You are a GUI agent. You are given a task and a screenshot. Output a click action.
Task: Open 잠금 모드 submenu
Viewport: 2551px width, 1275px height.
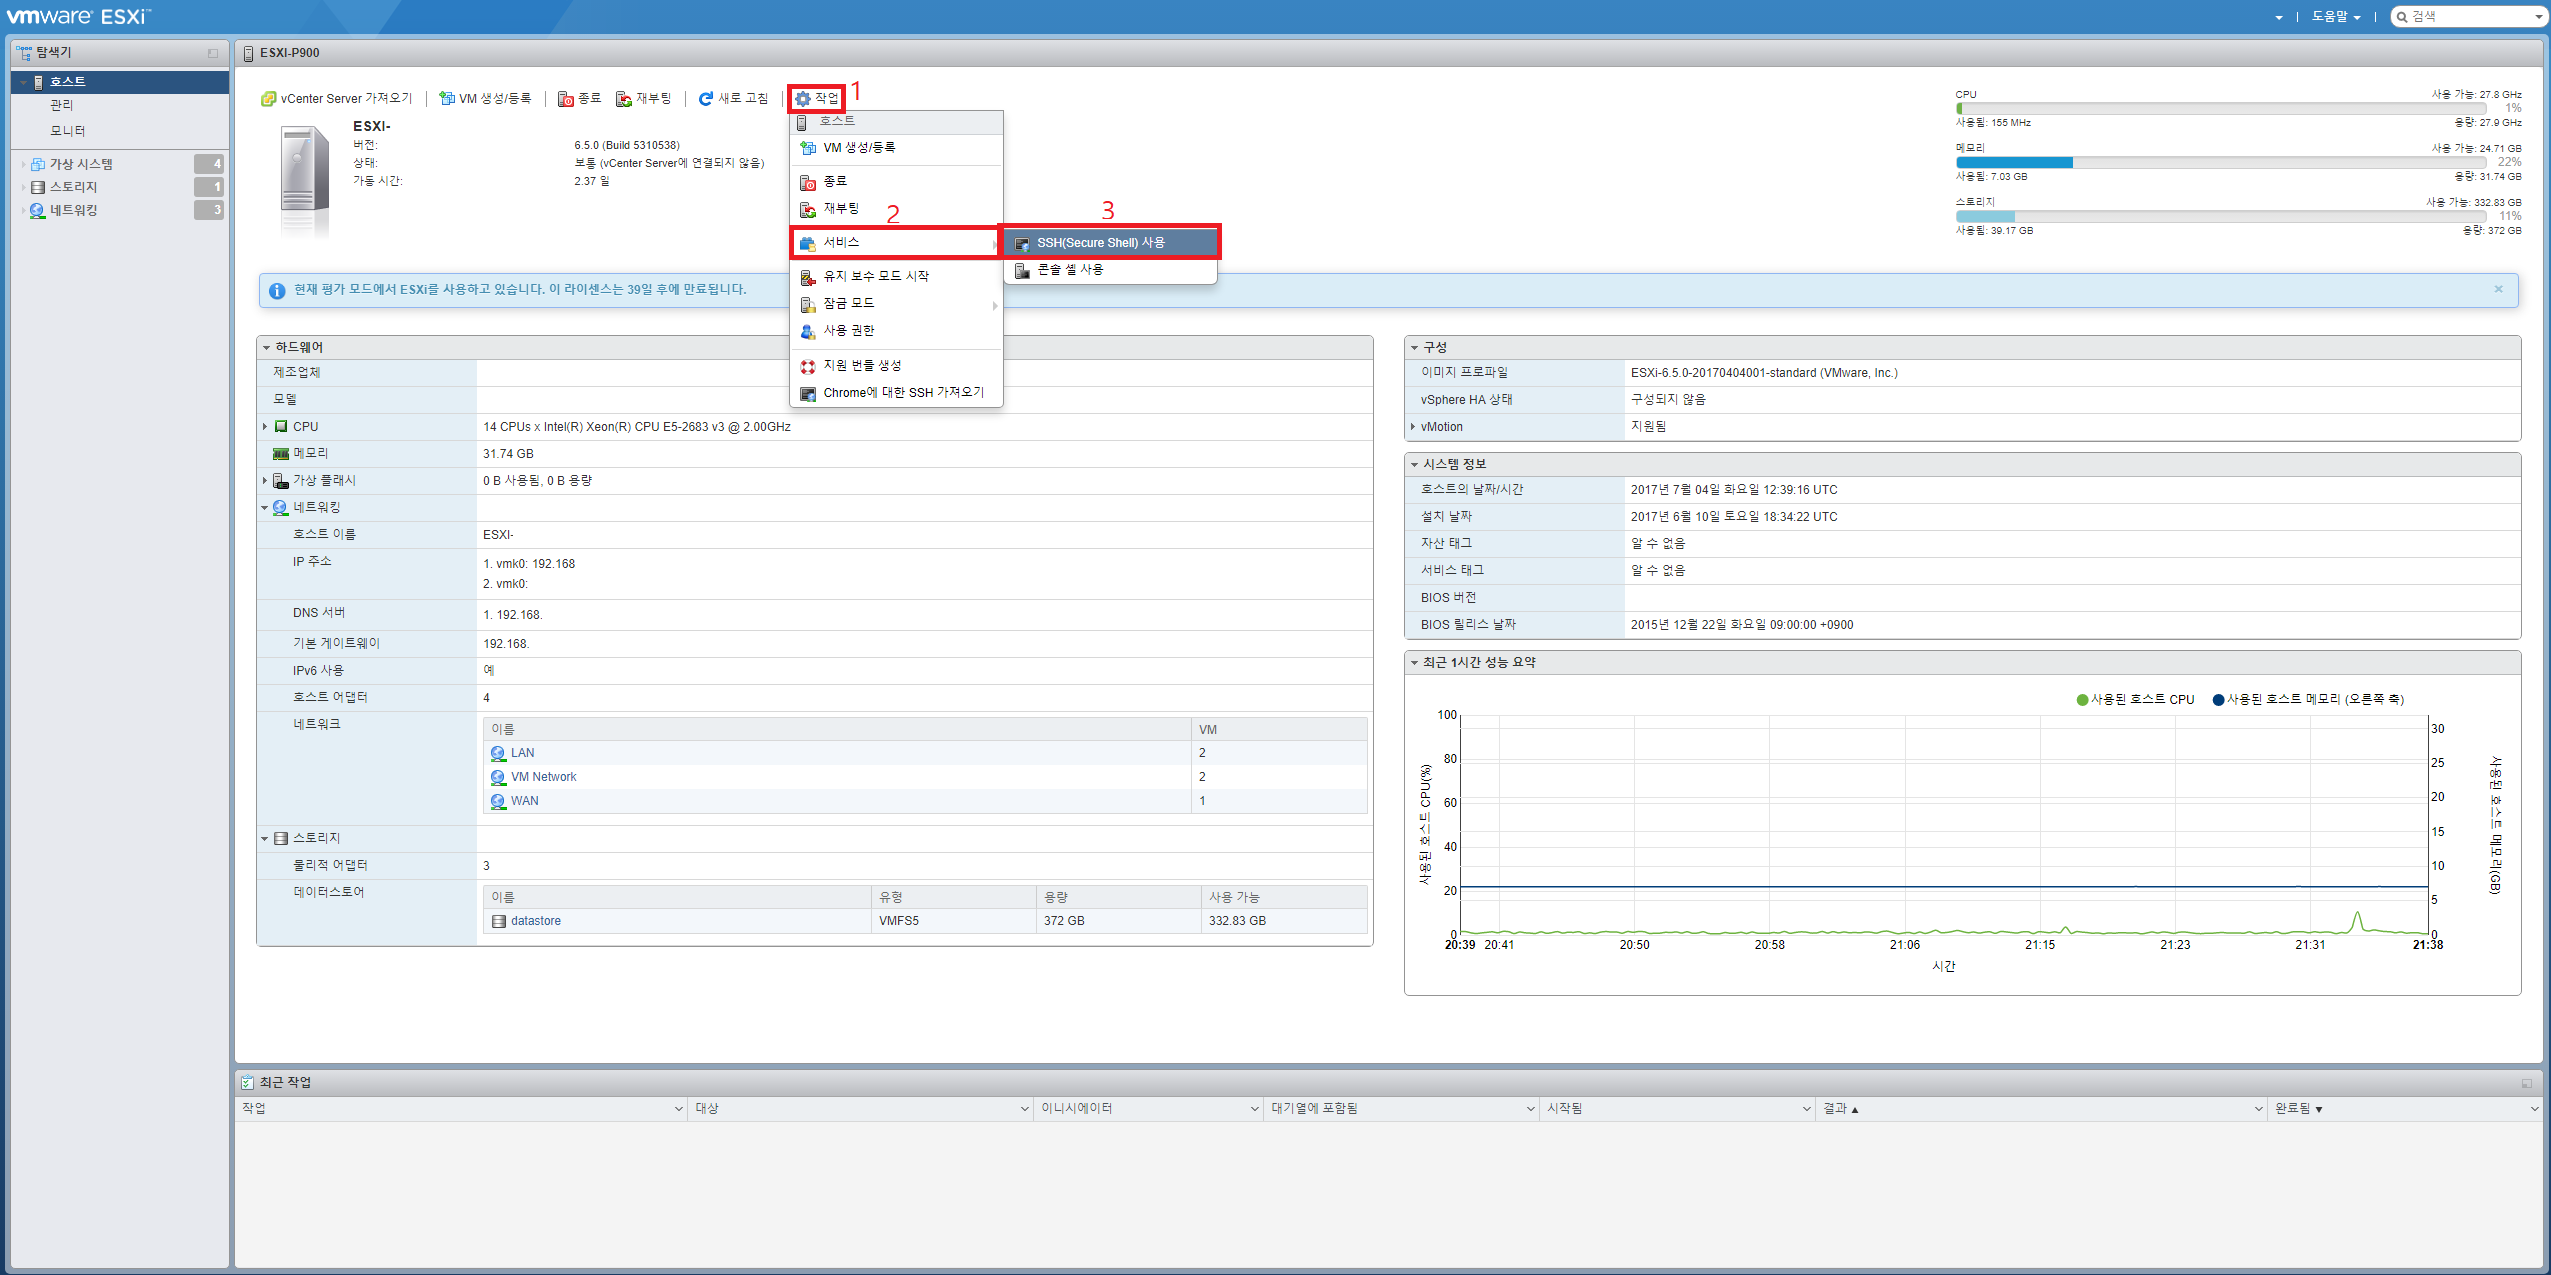coord(896,304)
